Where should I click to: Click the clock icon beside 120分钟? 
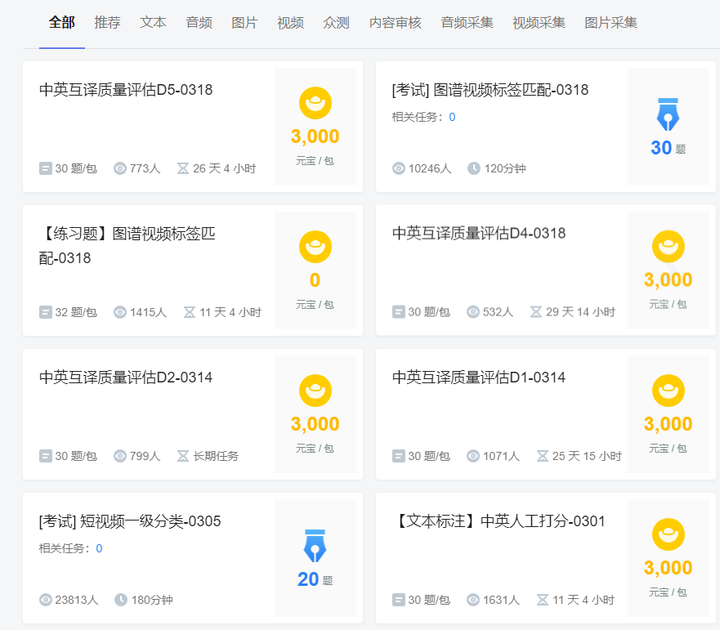pos(474,169)
